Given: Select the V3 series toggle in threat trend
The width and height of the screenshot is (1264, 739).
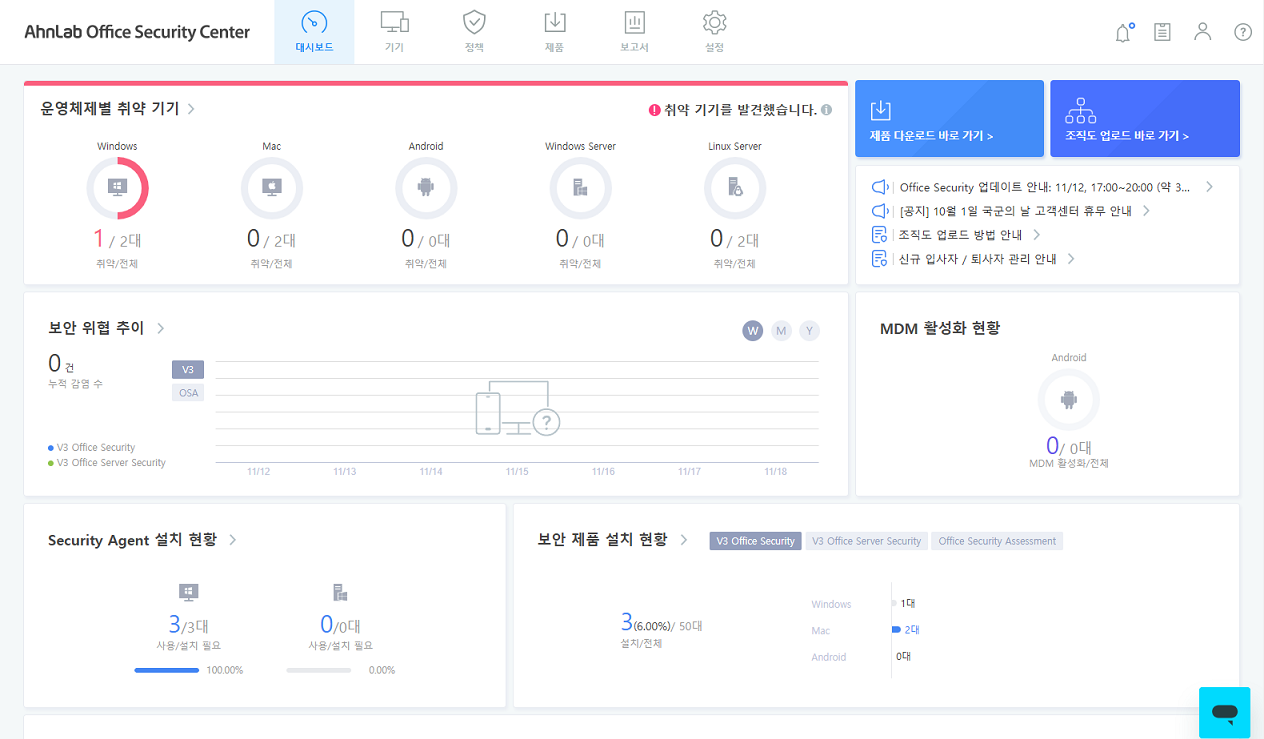Looking at the screenshot, I should pyautogui.click(x=188, y=369).
